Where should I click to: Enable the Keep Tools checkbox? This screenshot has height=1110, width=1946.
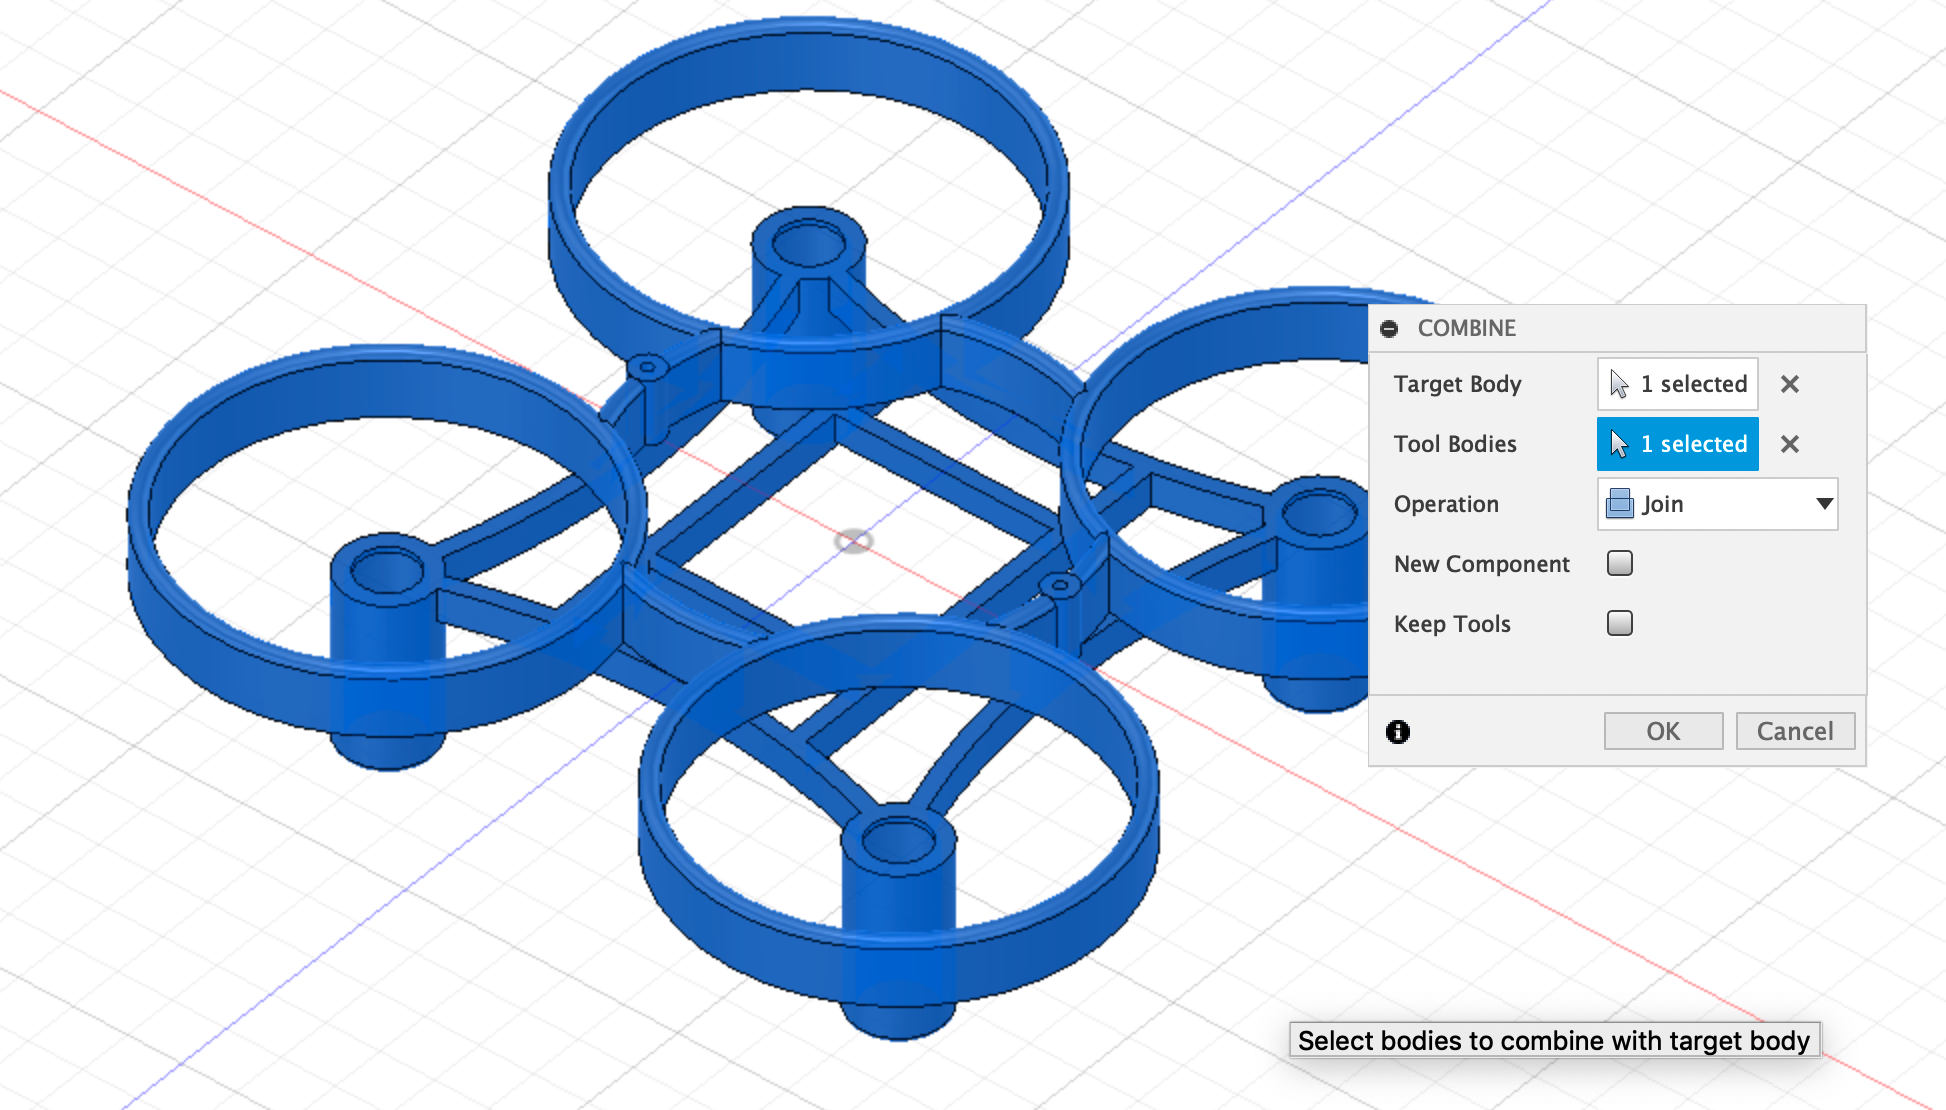(x=1619, y=623)
